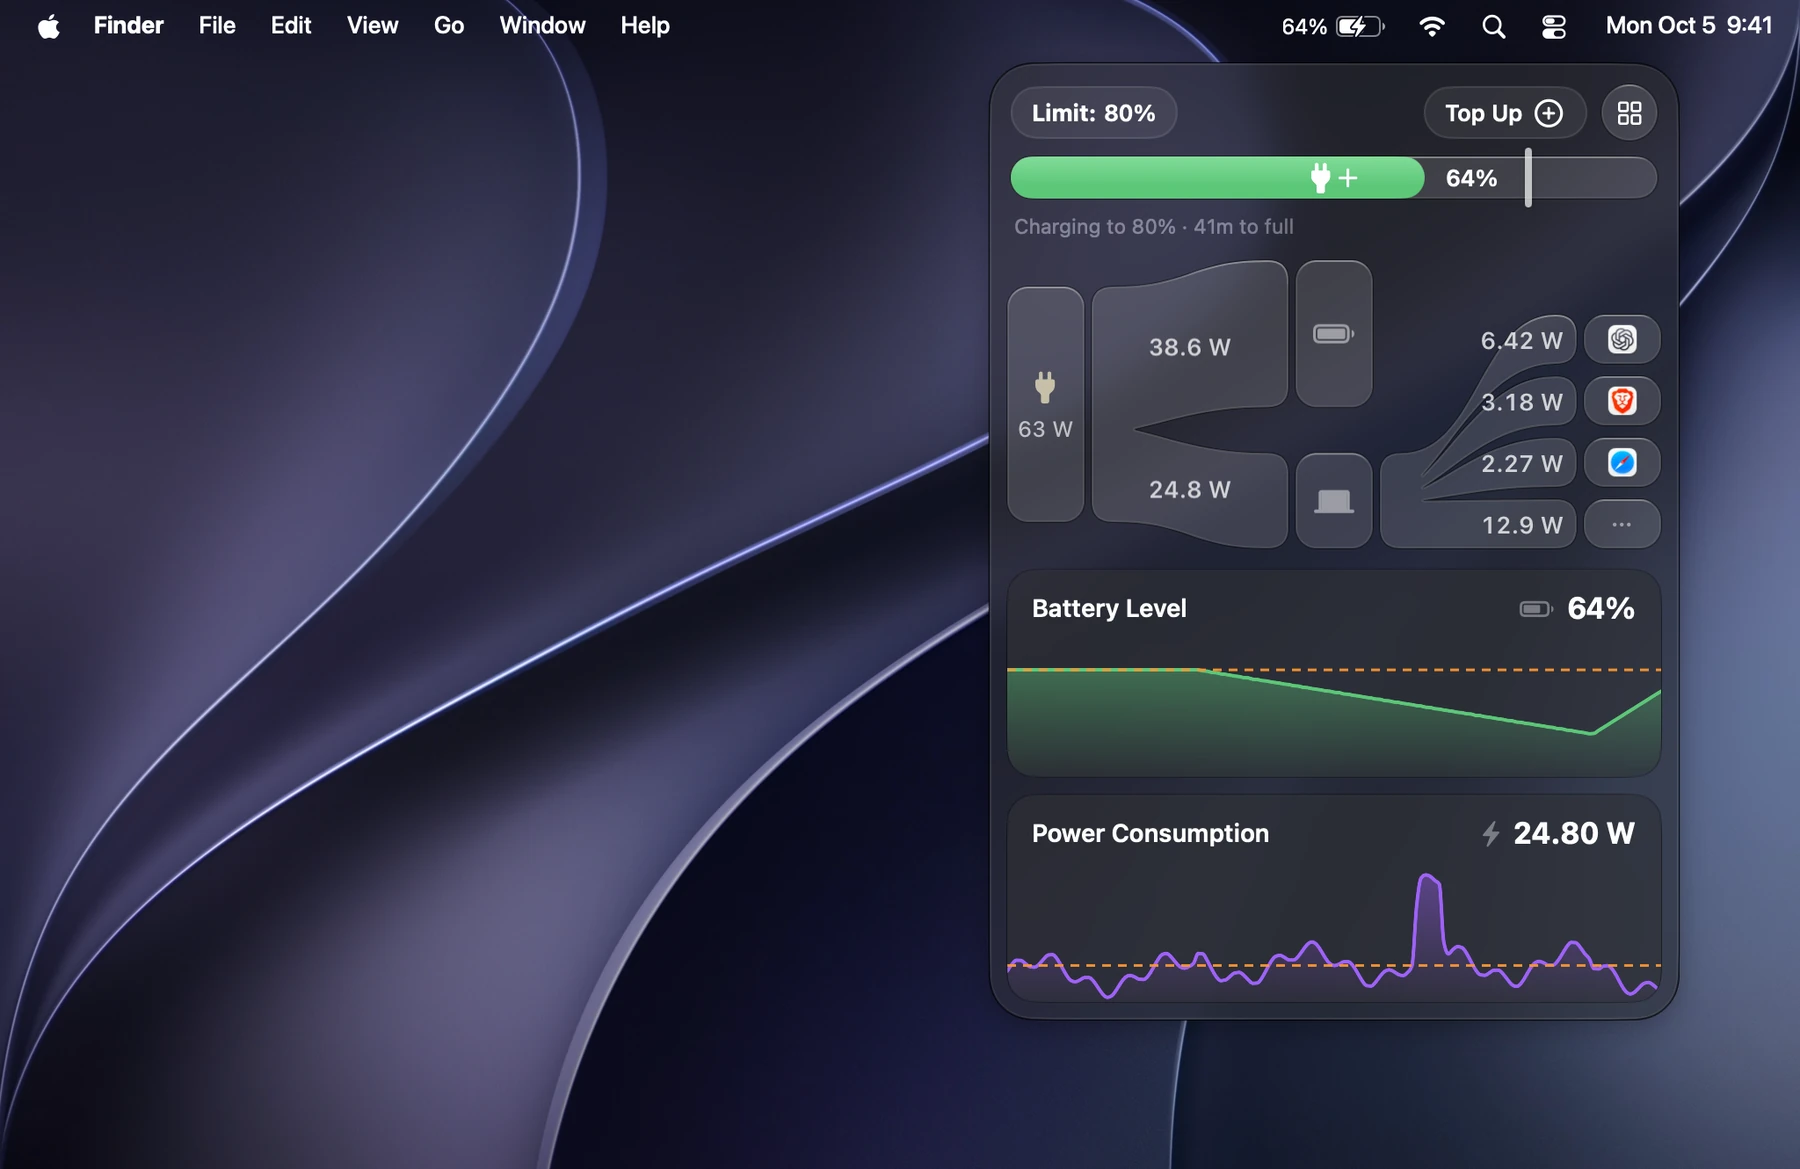Screen dimensions: 1800x1169
Task: Click the 38.6 W battery charging flow
Action: coord(1189,347)
